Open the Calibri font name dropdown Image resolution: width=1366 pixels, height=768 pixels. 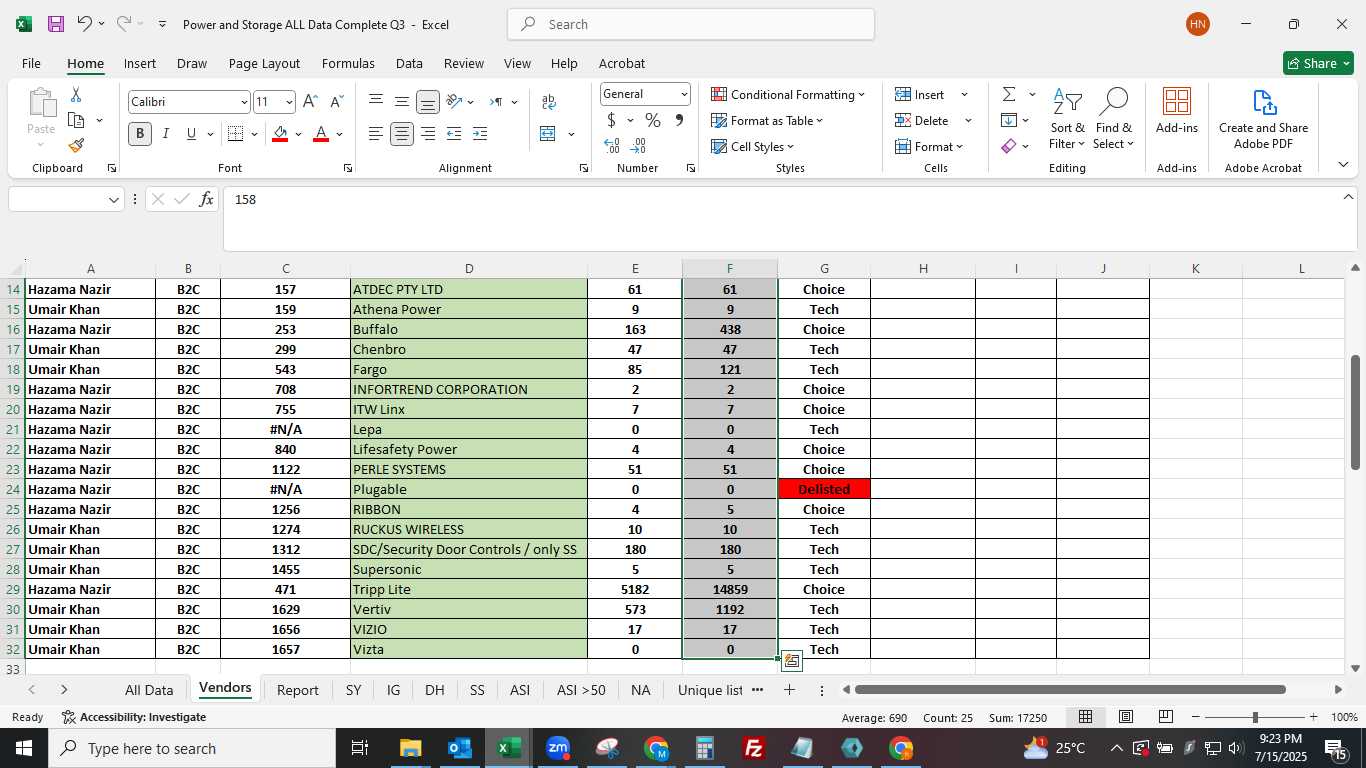pyautogui.click(x=243, y=102)
